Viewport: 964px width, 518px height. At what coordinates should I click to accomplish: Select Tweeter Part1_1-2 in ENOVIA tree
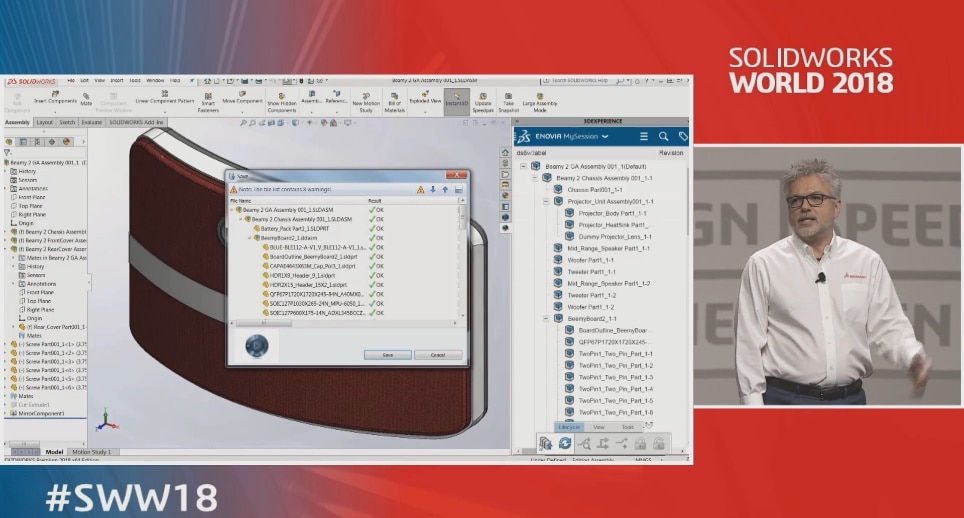591,296
